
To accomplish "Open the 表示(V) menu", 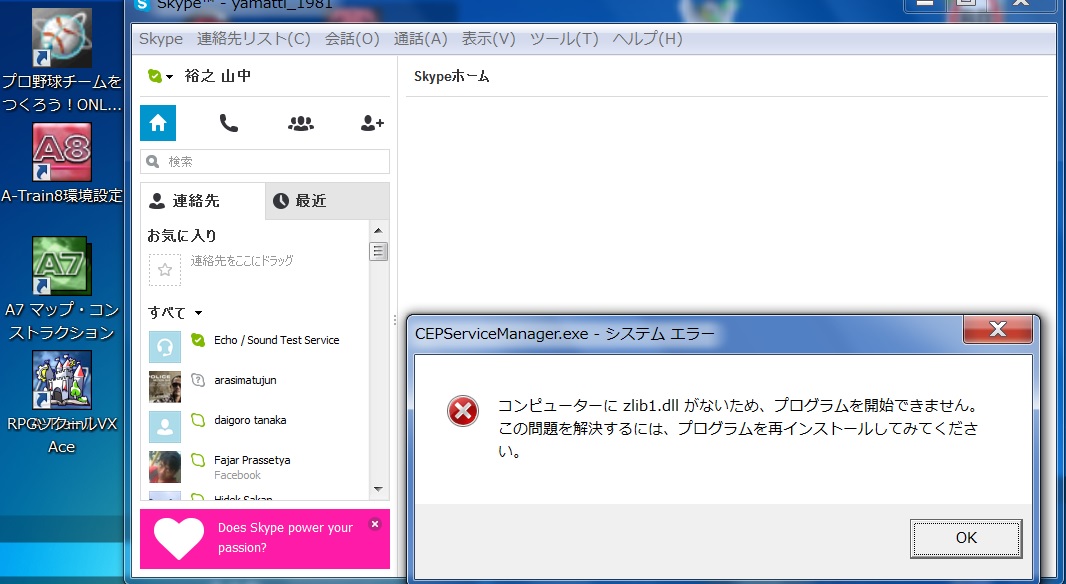I will click(x=489, y=39).
